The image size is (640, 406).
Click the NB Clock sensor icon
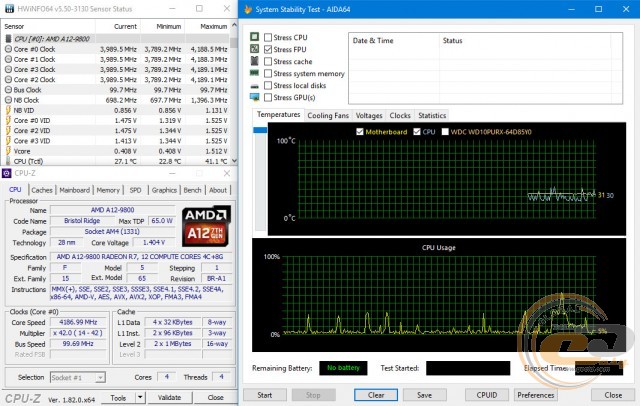click(x=8, y=100)
